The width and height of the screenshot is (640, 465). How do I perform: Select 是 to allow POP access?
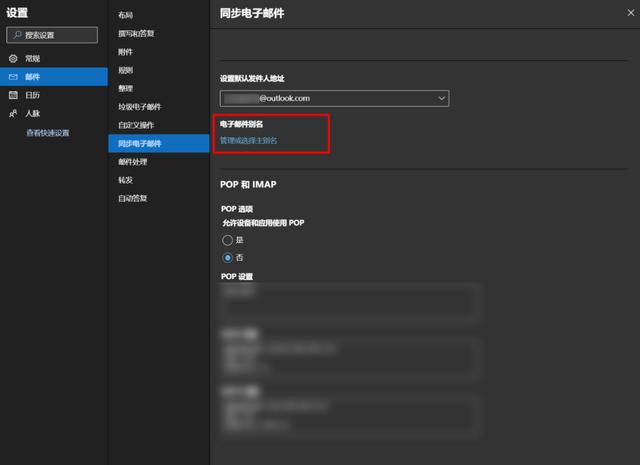point(227,240)
